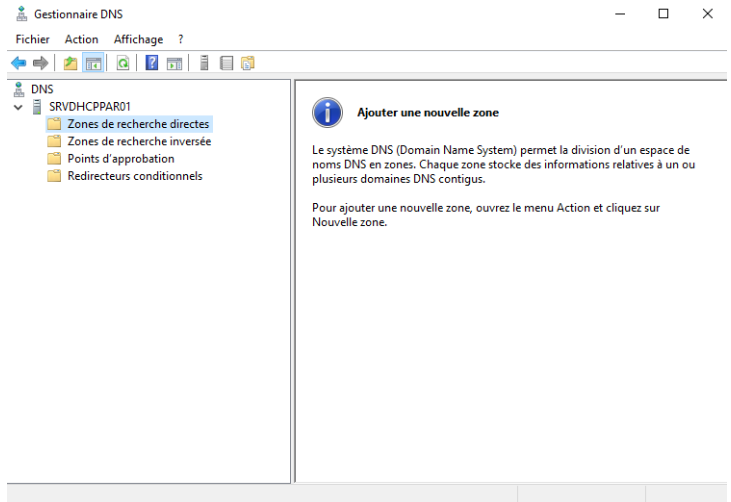Select Zones de recherche directes
This screenshot has height=502, width=731.
click(x=138, y=124)
